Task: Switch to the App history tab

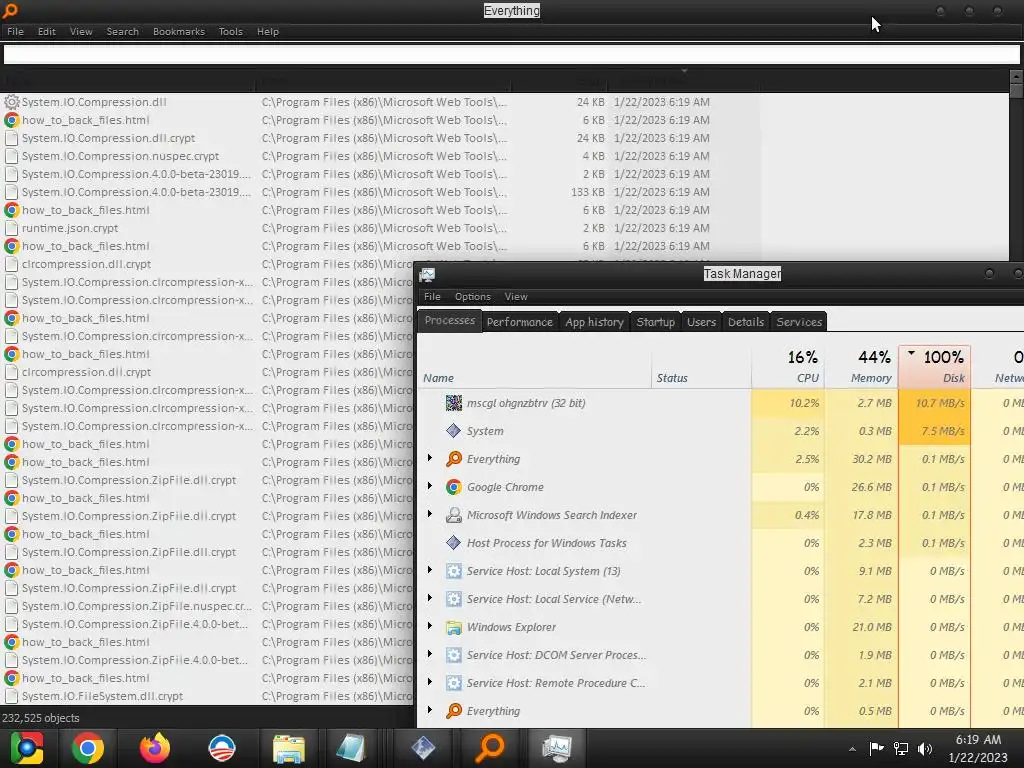Action: point(594,322)
